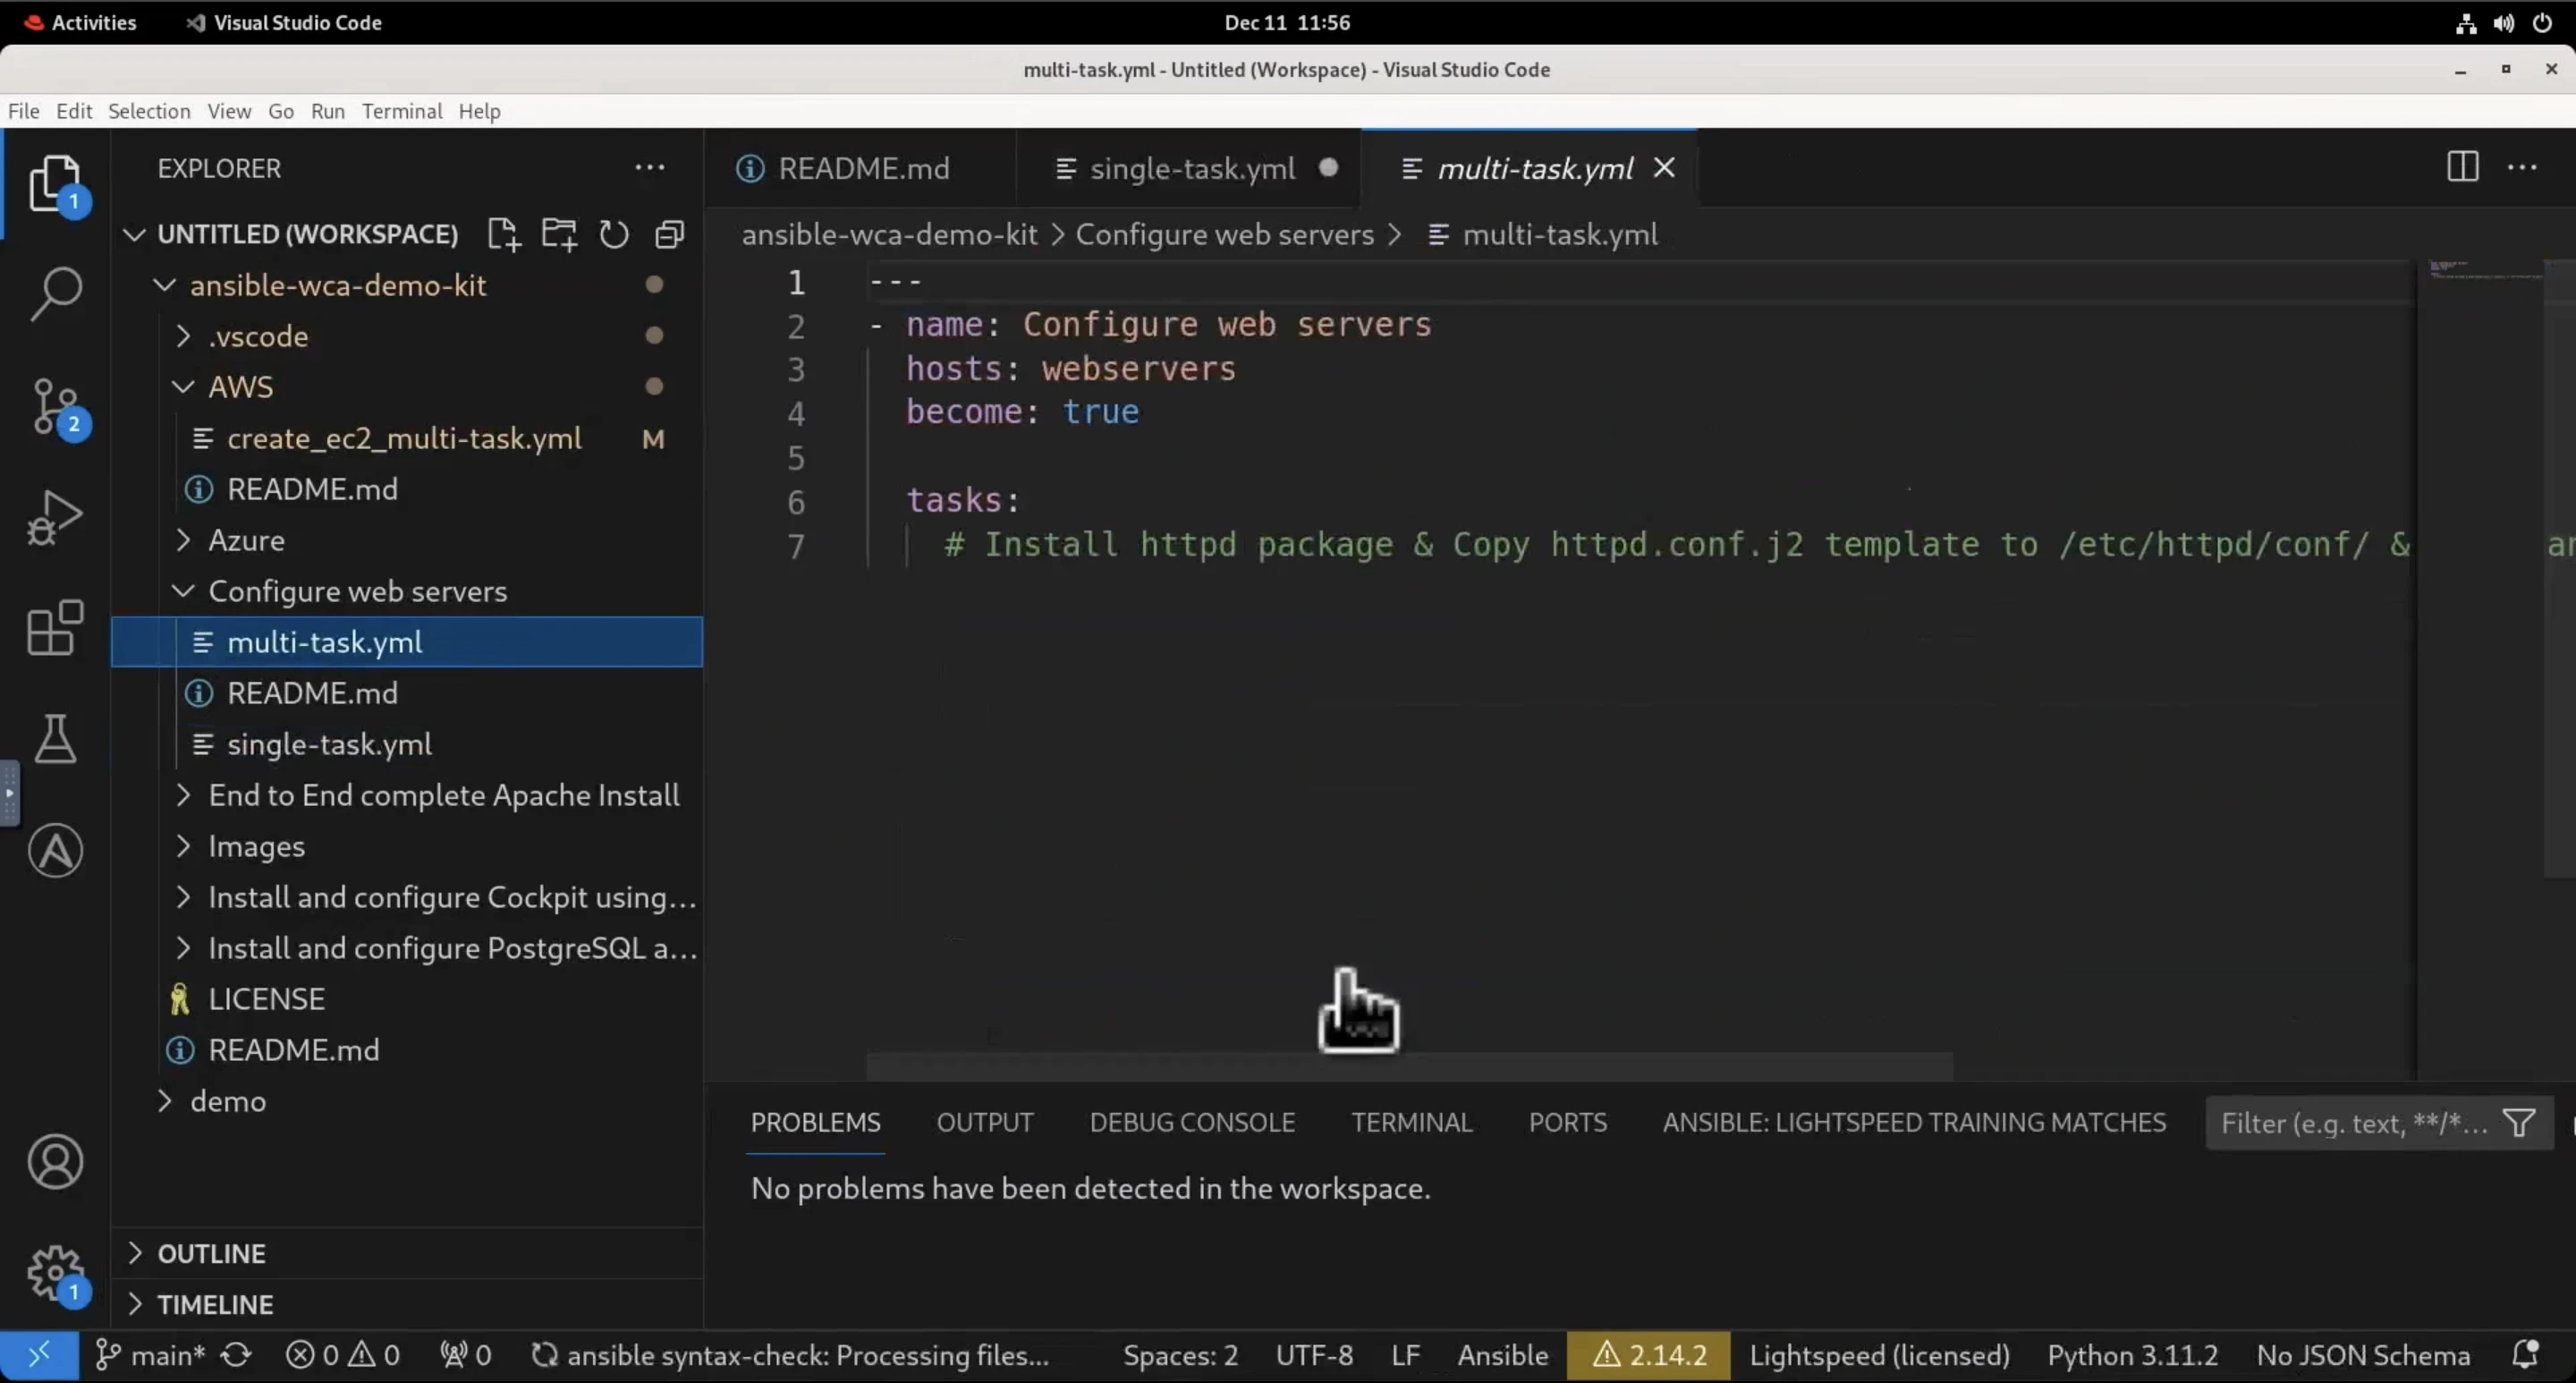The width and height of the screenshot is (2576, 1383).
Task: Click the Spaces: 2 indentation status item
Action: [1180, 1356]
